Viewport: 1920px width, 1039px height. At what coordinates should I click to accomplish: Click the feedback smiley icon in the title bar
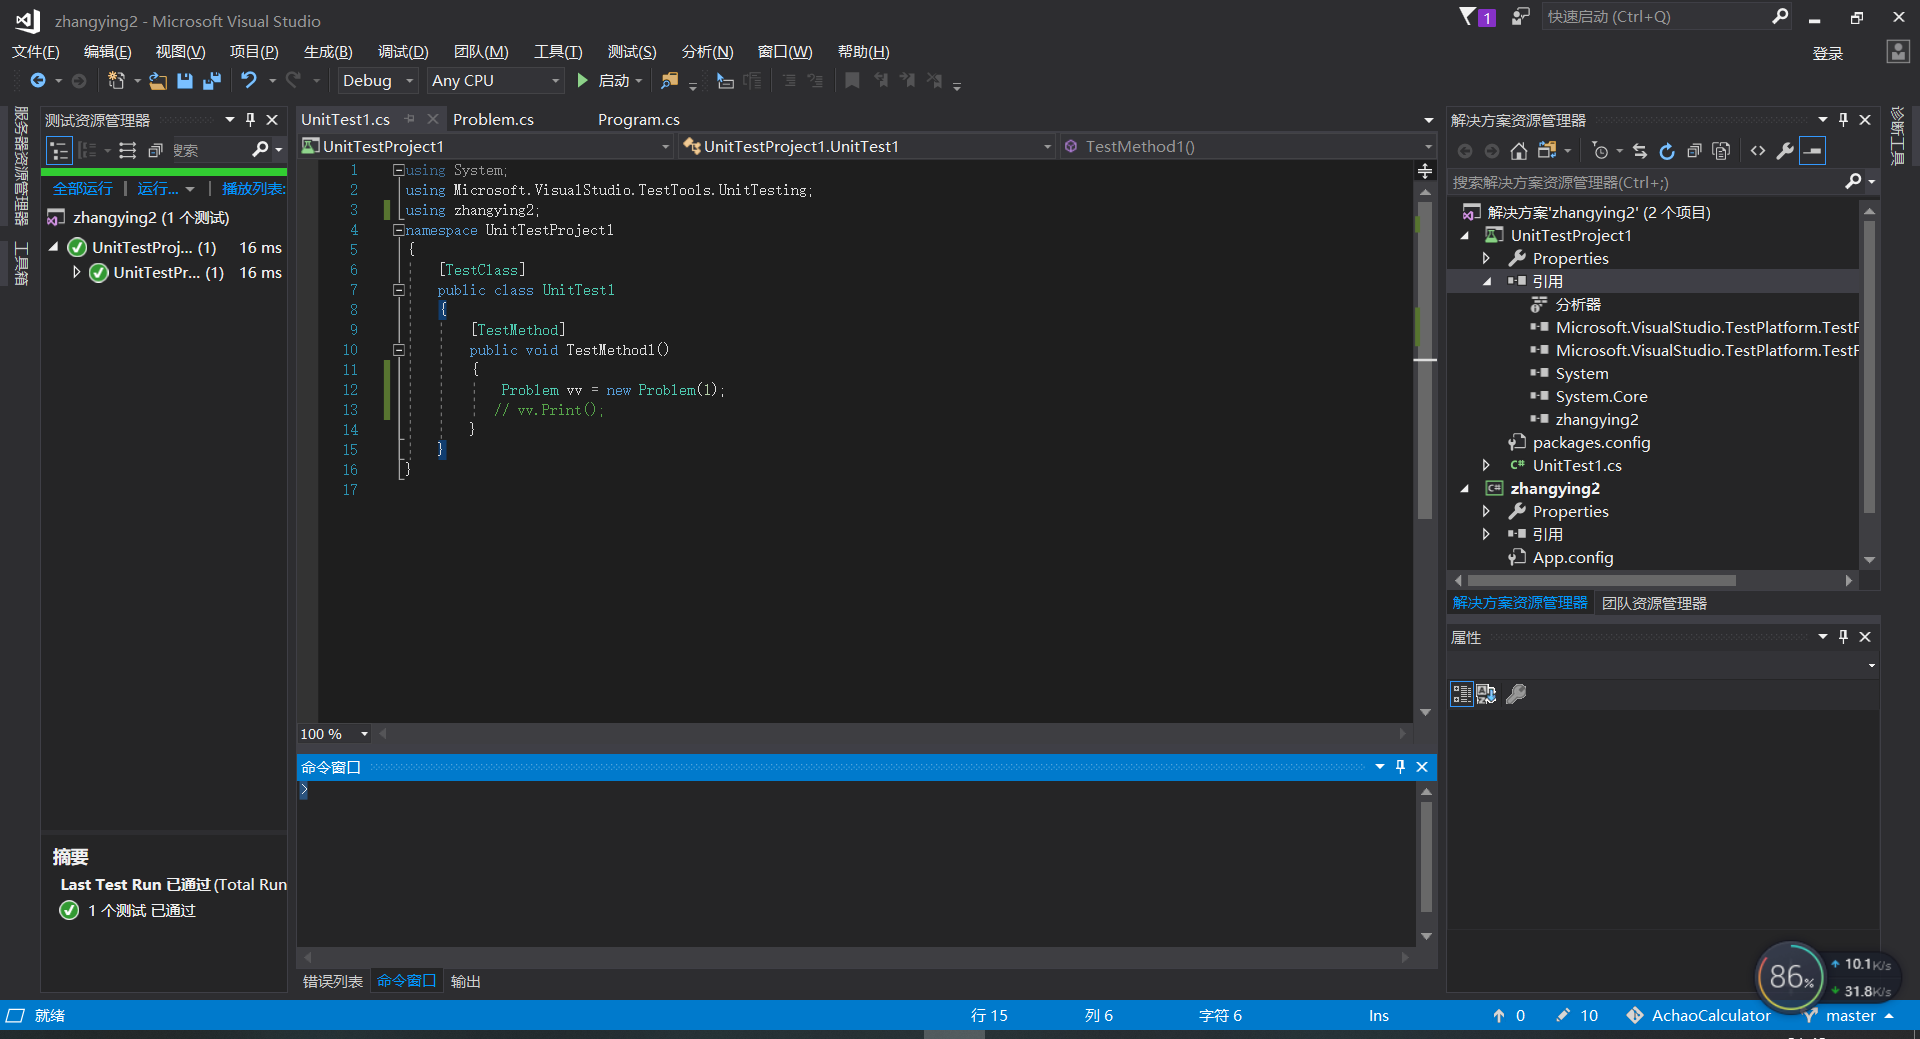(1520, 17)
